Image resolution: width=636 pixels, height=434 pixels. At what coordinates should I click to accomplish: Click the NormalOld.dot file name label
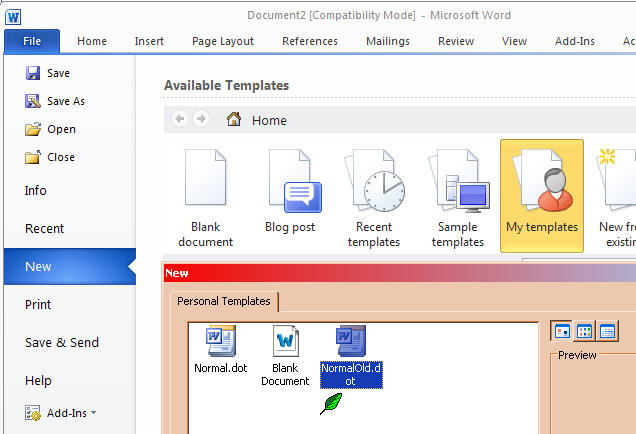351,374
